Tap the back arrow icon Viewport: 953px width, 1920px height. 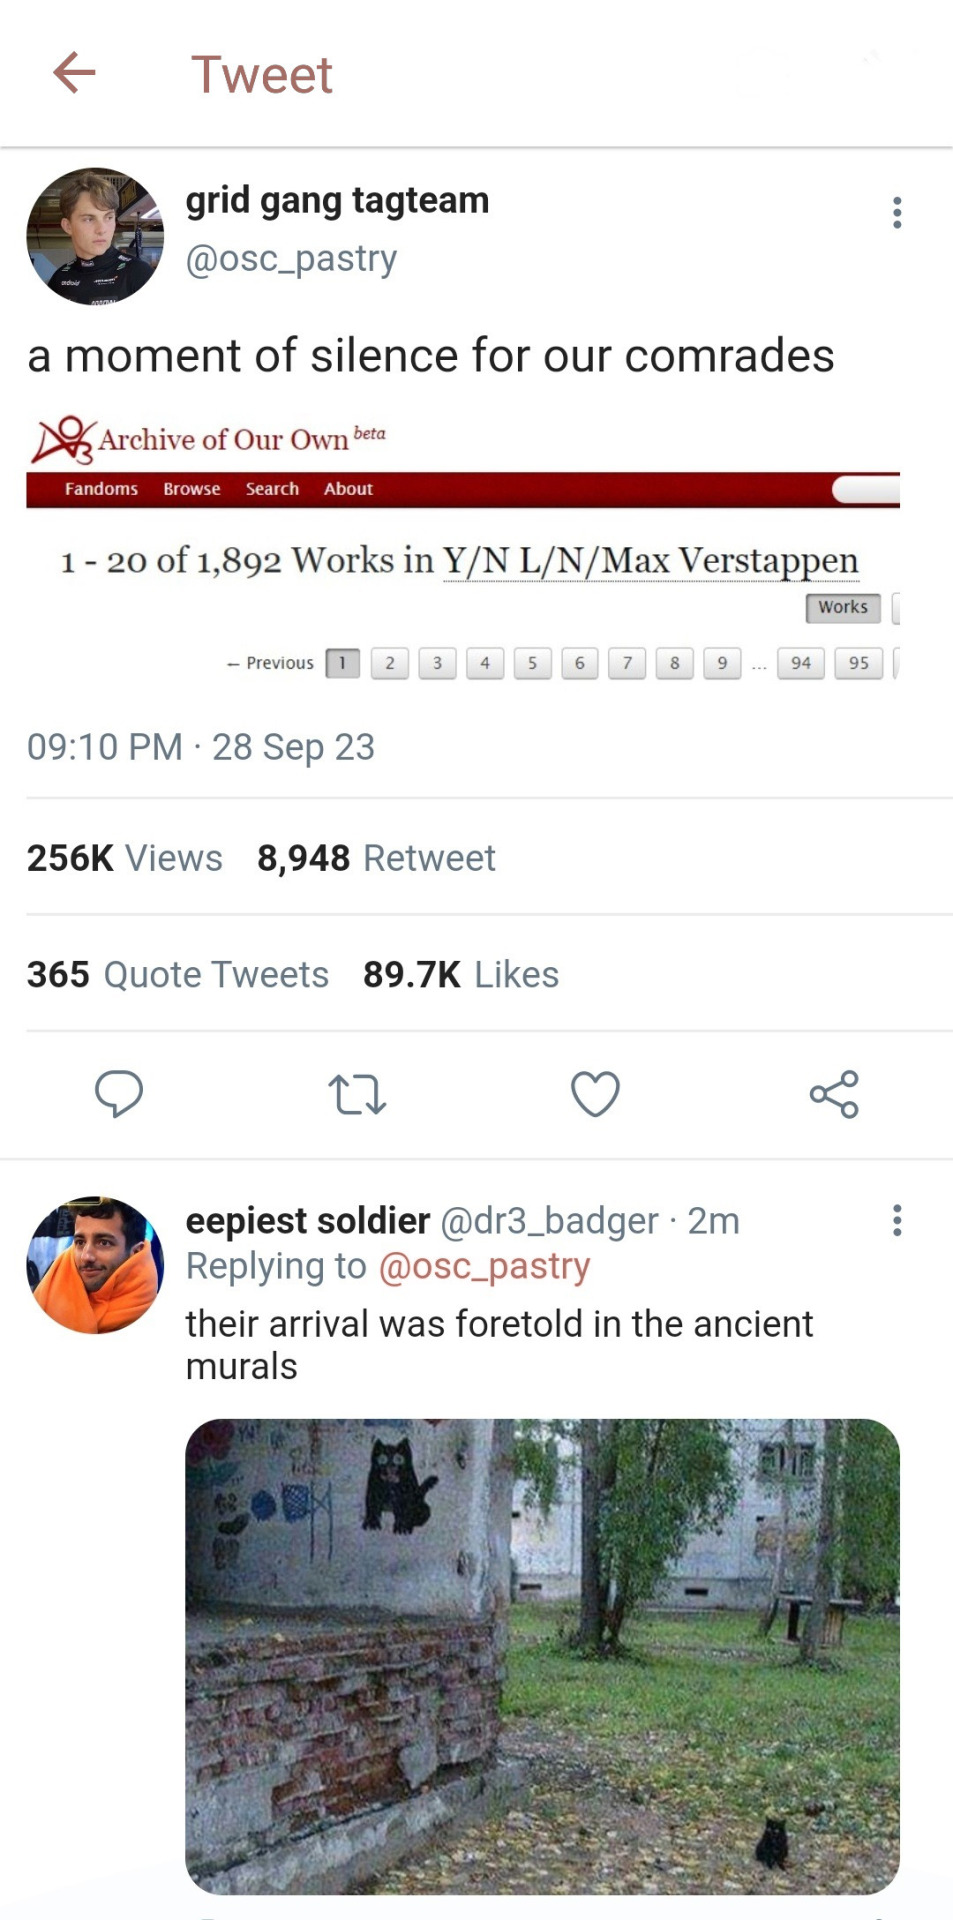click(74, 73)
